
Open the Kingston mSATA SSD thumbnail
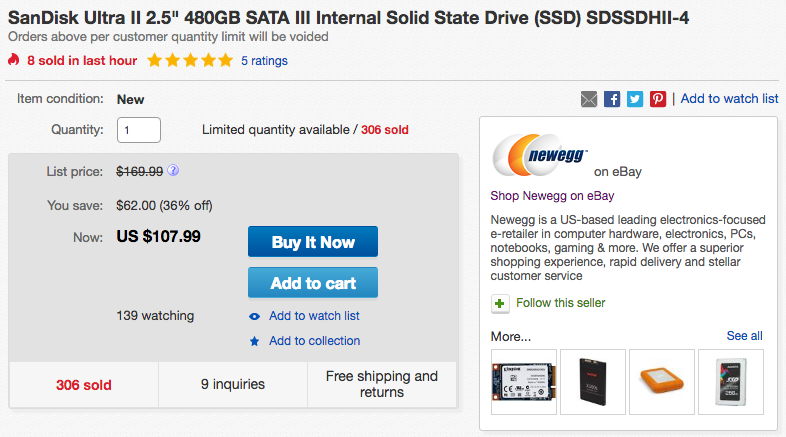pos(525,381)
